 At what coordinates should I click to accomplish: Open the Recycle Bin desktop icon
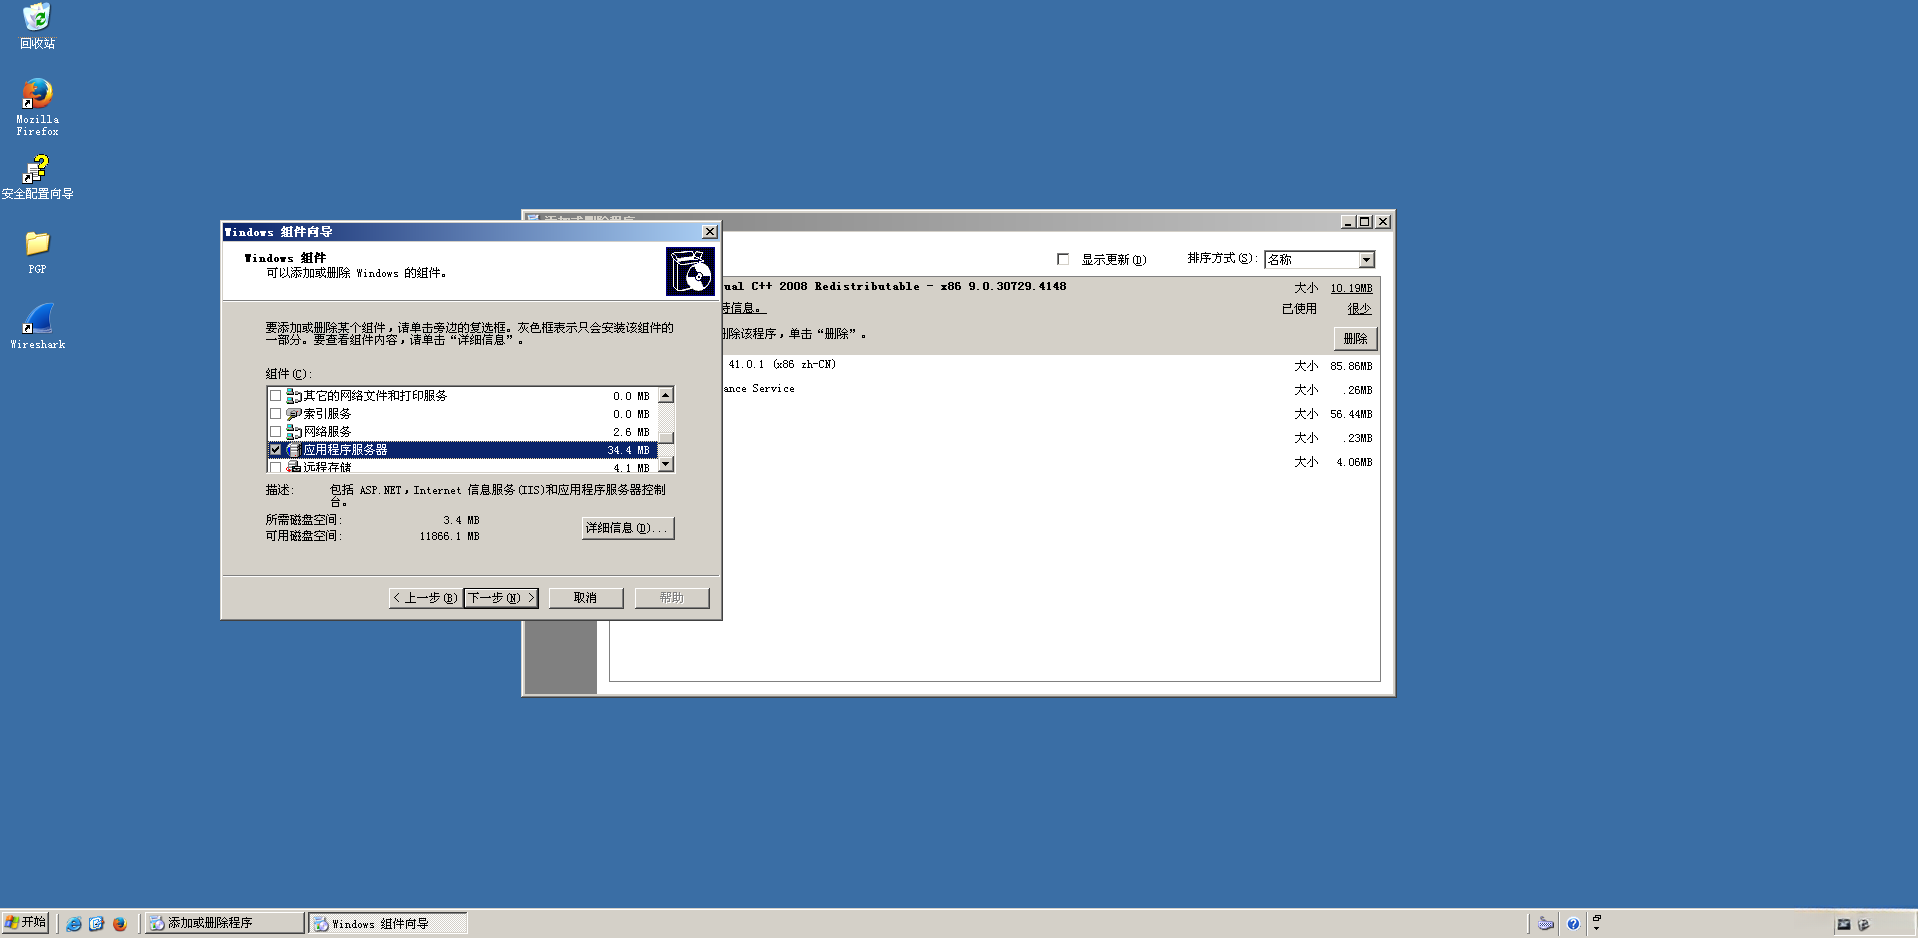(37, 26)
